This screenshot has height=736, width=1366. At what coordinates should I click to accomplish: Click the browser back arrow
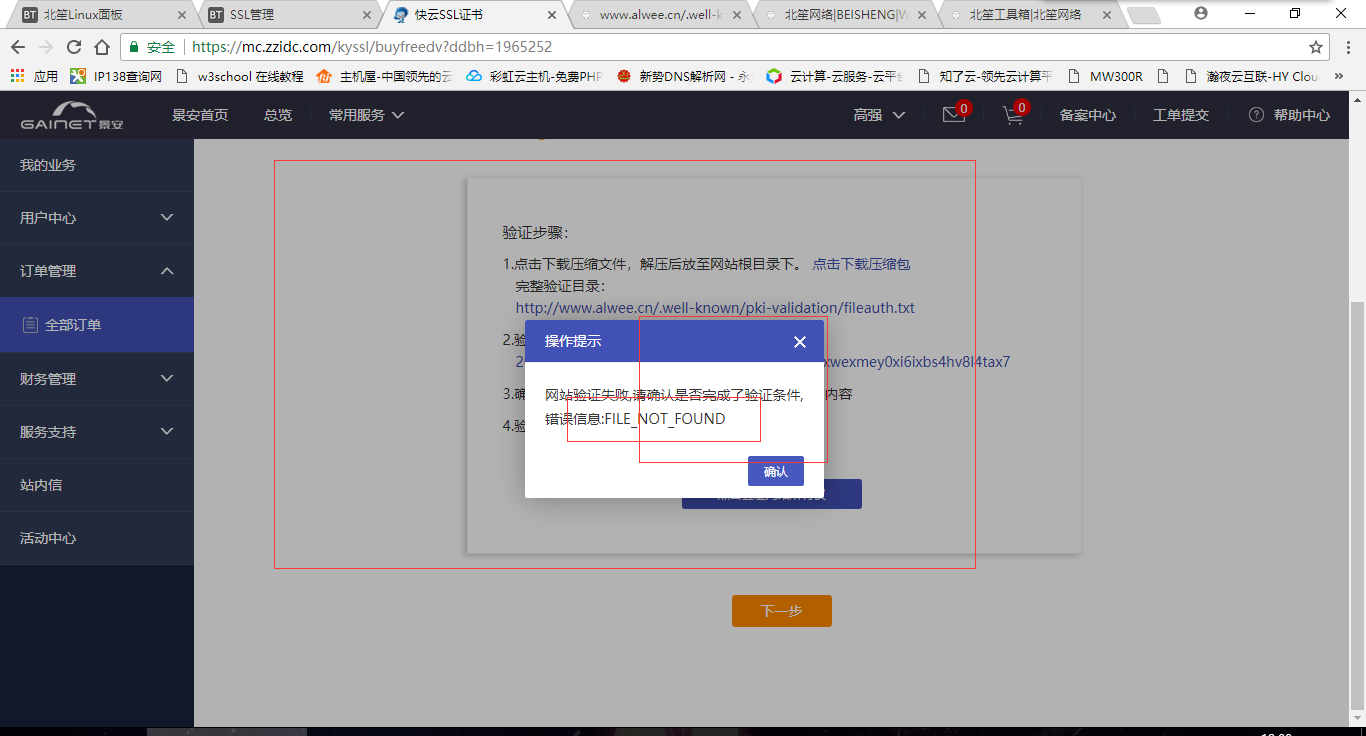[x=18, y=47]
